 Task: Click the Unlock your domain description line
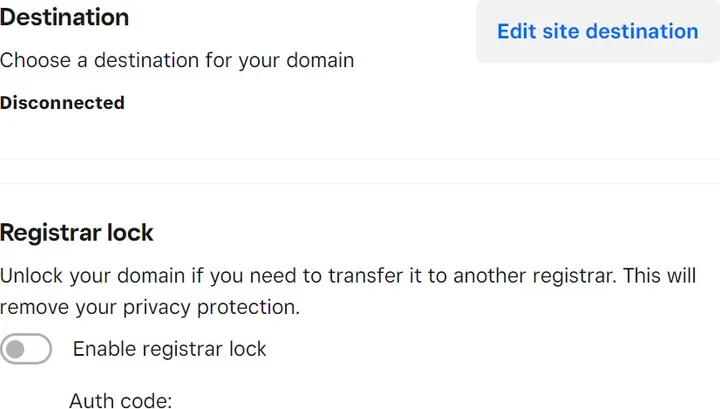tap(300, 276)
